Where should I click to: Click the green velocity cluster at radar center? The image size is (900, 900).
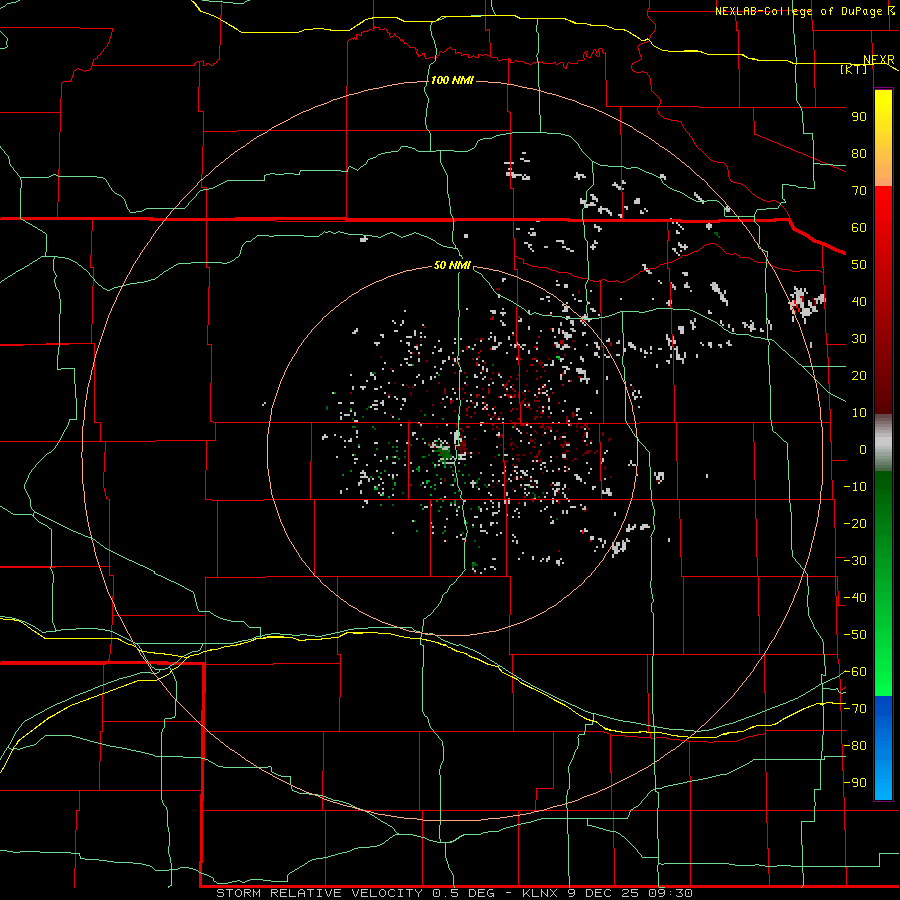click(444, 453)
